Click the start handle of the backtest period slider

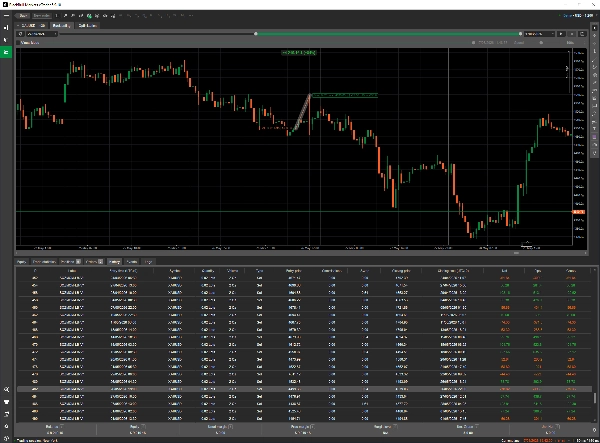click(x=256, y=34)
